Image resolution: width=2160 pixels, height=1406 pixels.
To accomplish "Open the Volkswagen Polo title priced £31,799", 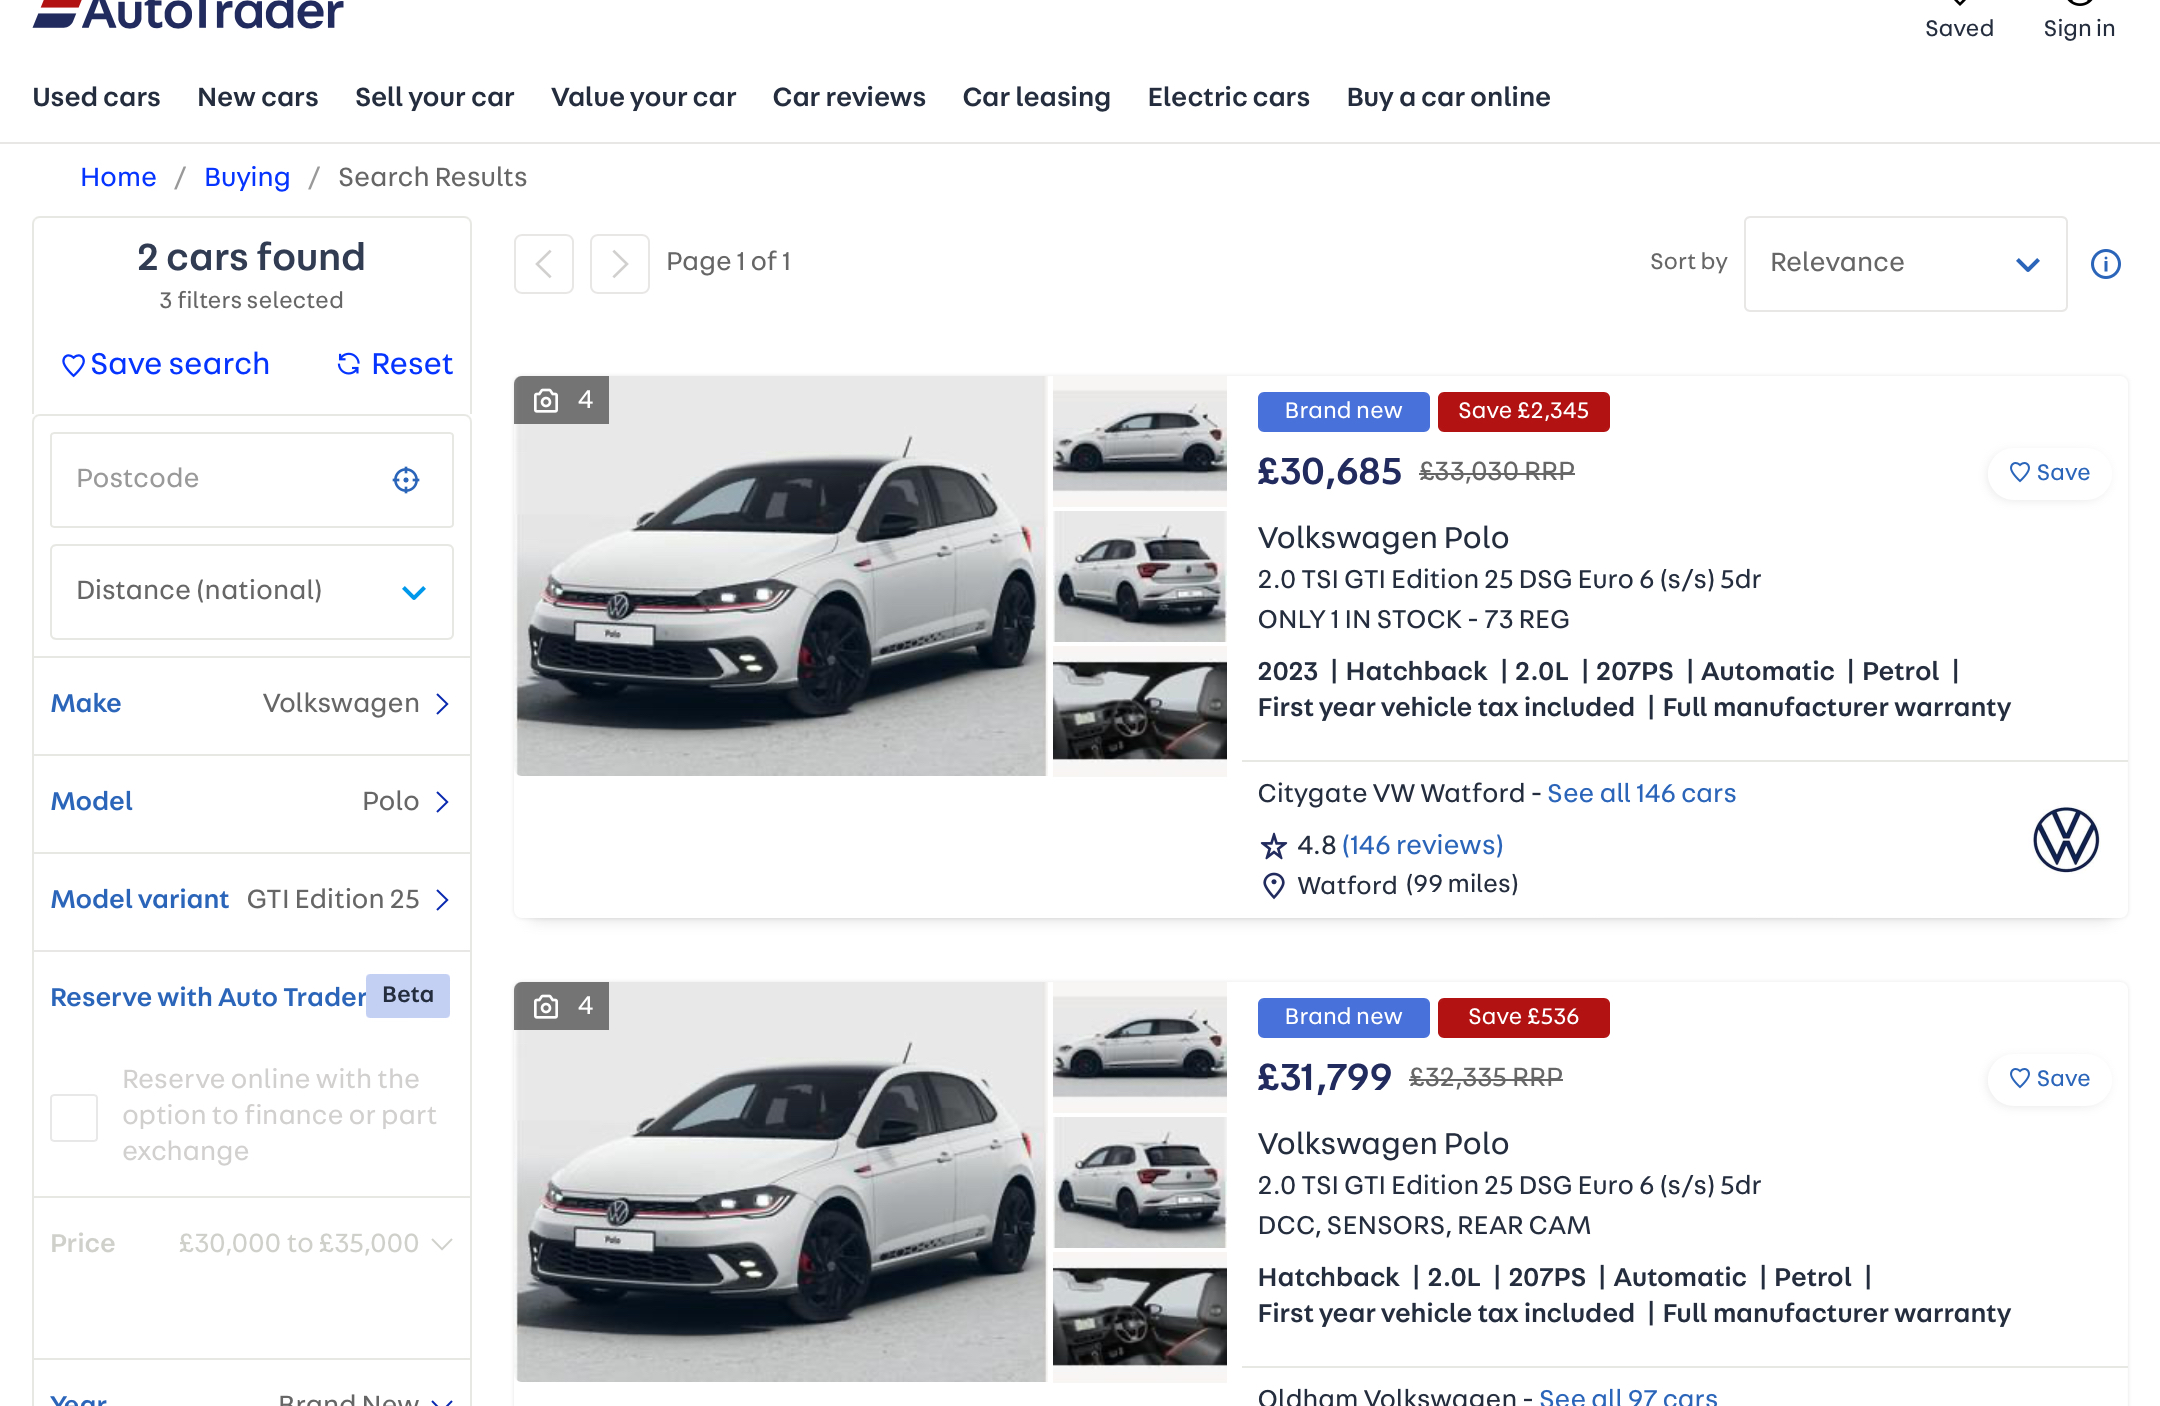I will (x=1383, y=1144).
